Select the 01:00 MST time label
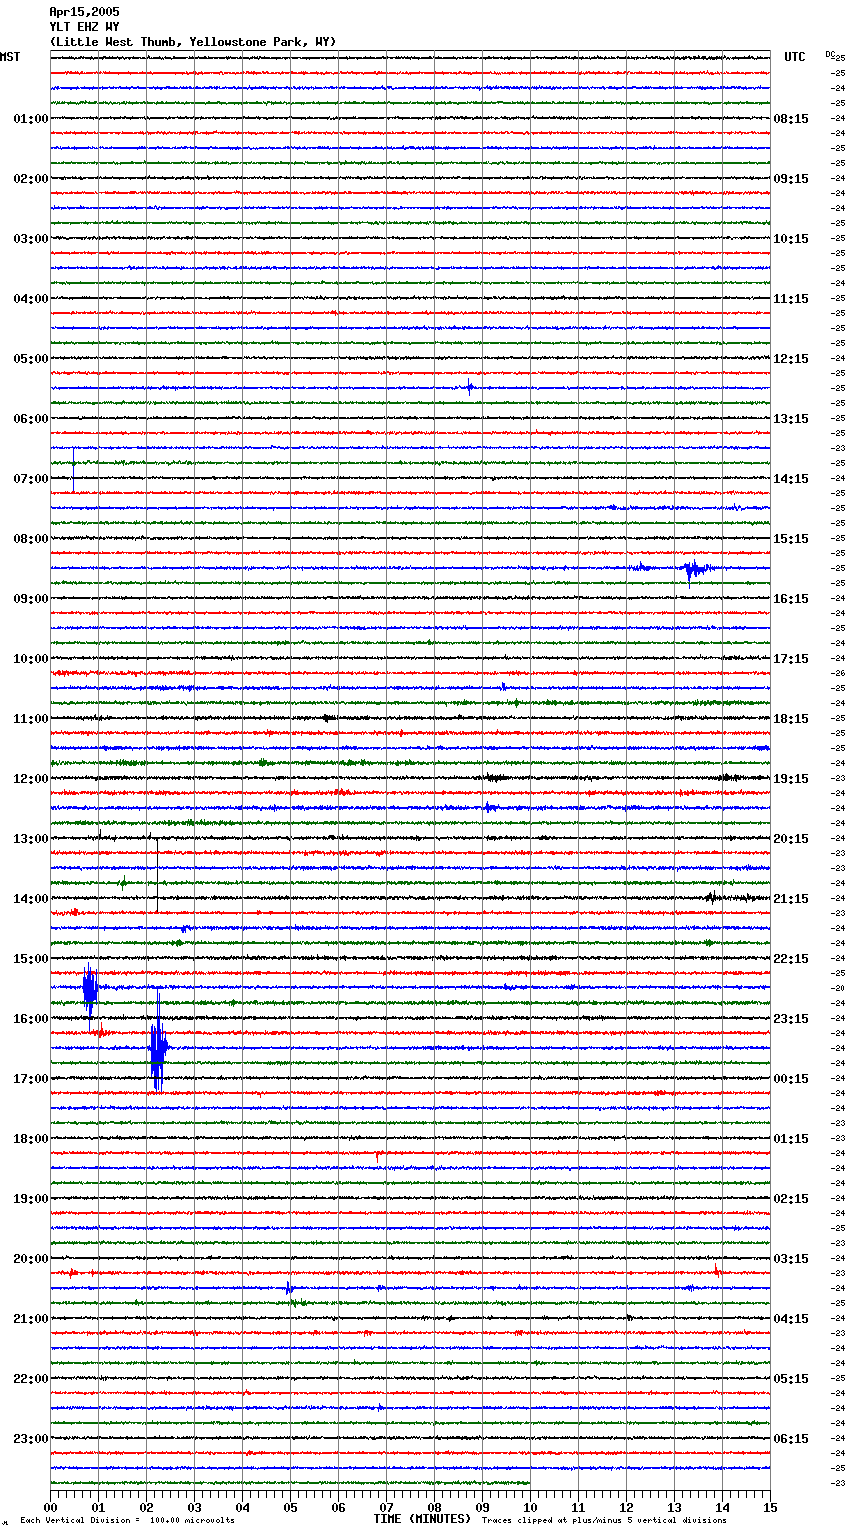This screenshot has width=850, height=1534. click(31, 119)
